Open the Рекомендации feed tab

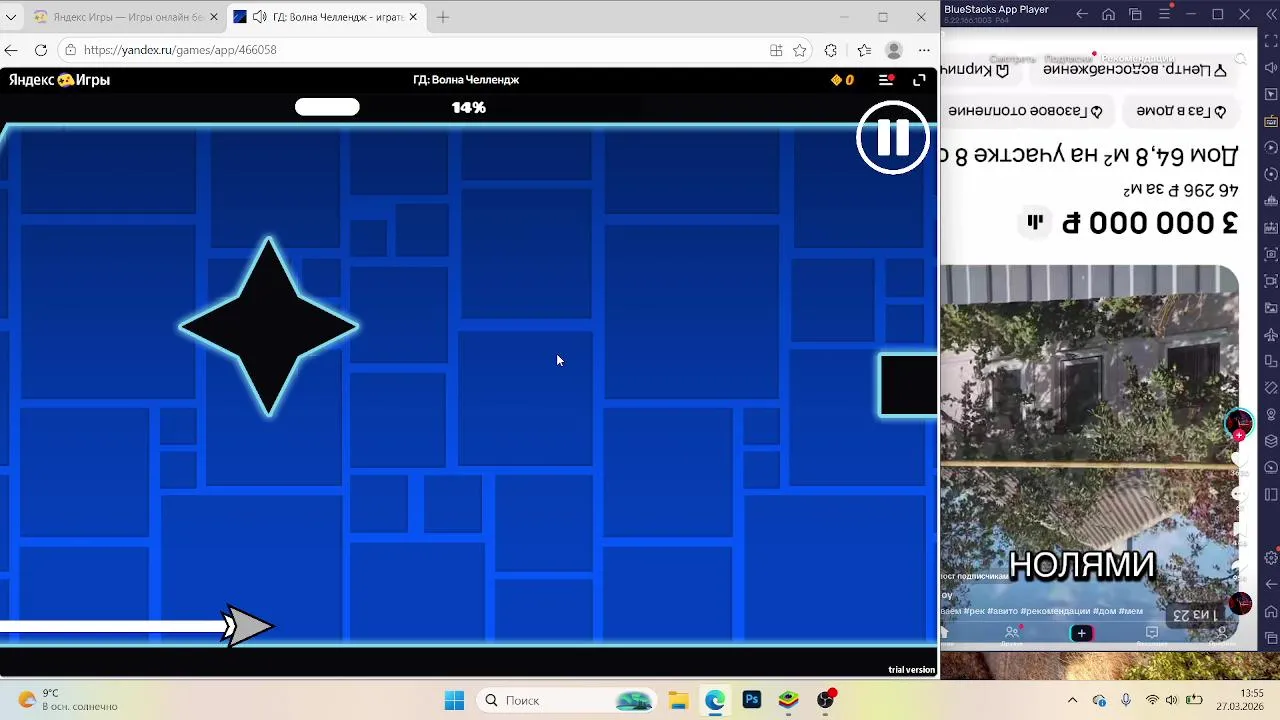[x=1136, y=59]
